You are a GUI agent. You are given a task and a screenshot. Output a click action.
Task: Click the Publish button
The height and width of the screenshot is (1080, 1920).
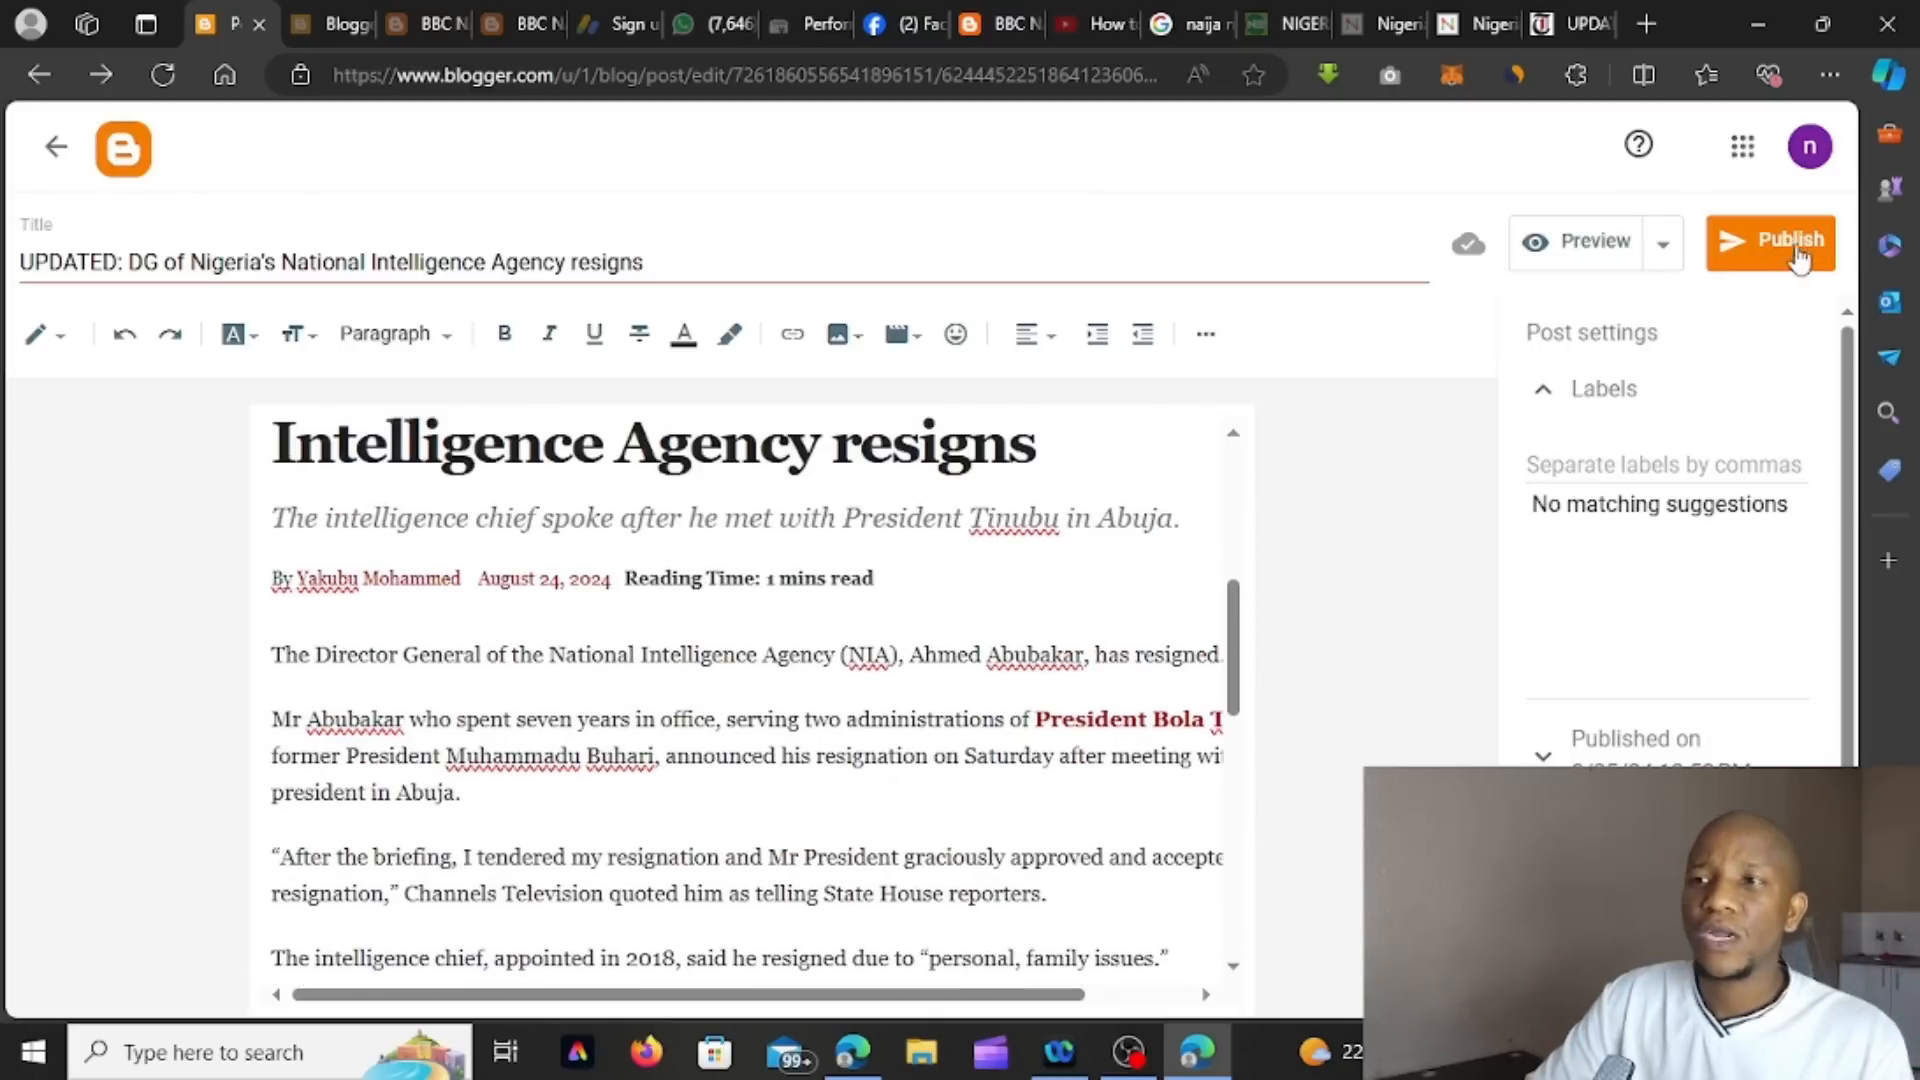pyautogui.click(x=1770, y=242)
